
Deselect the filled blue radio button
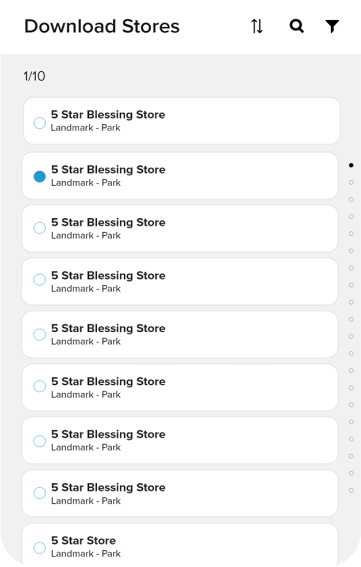tap(39, 176)
